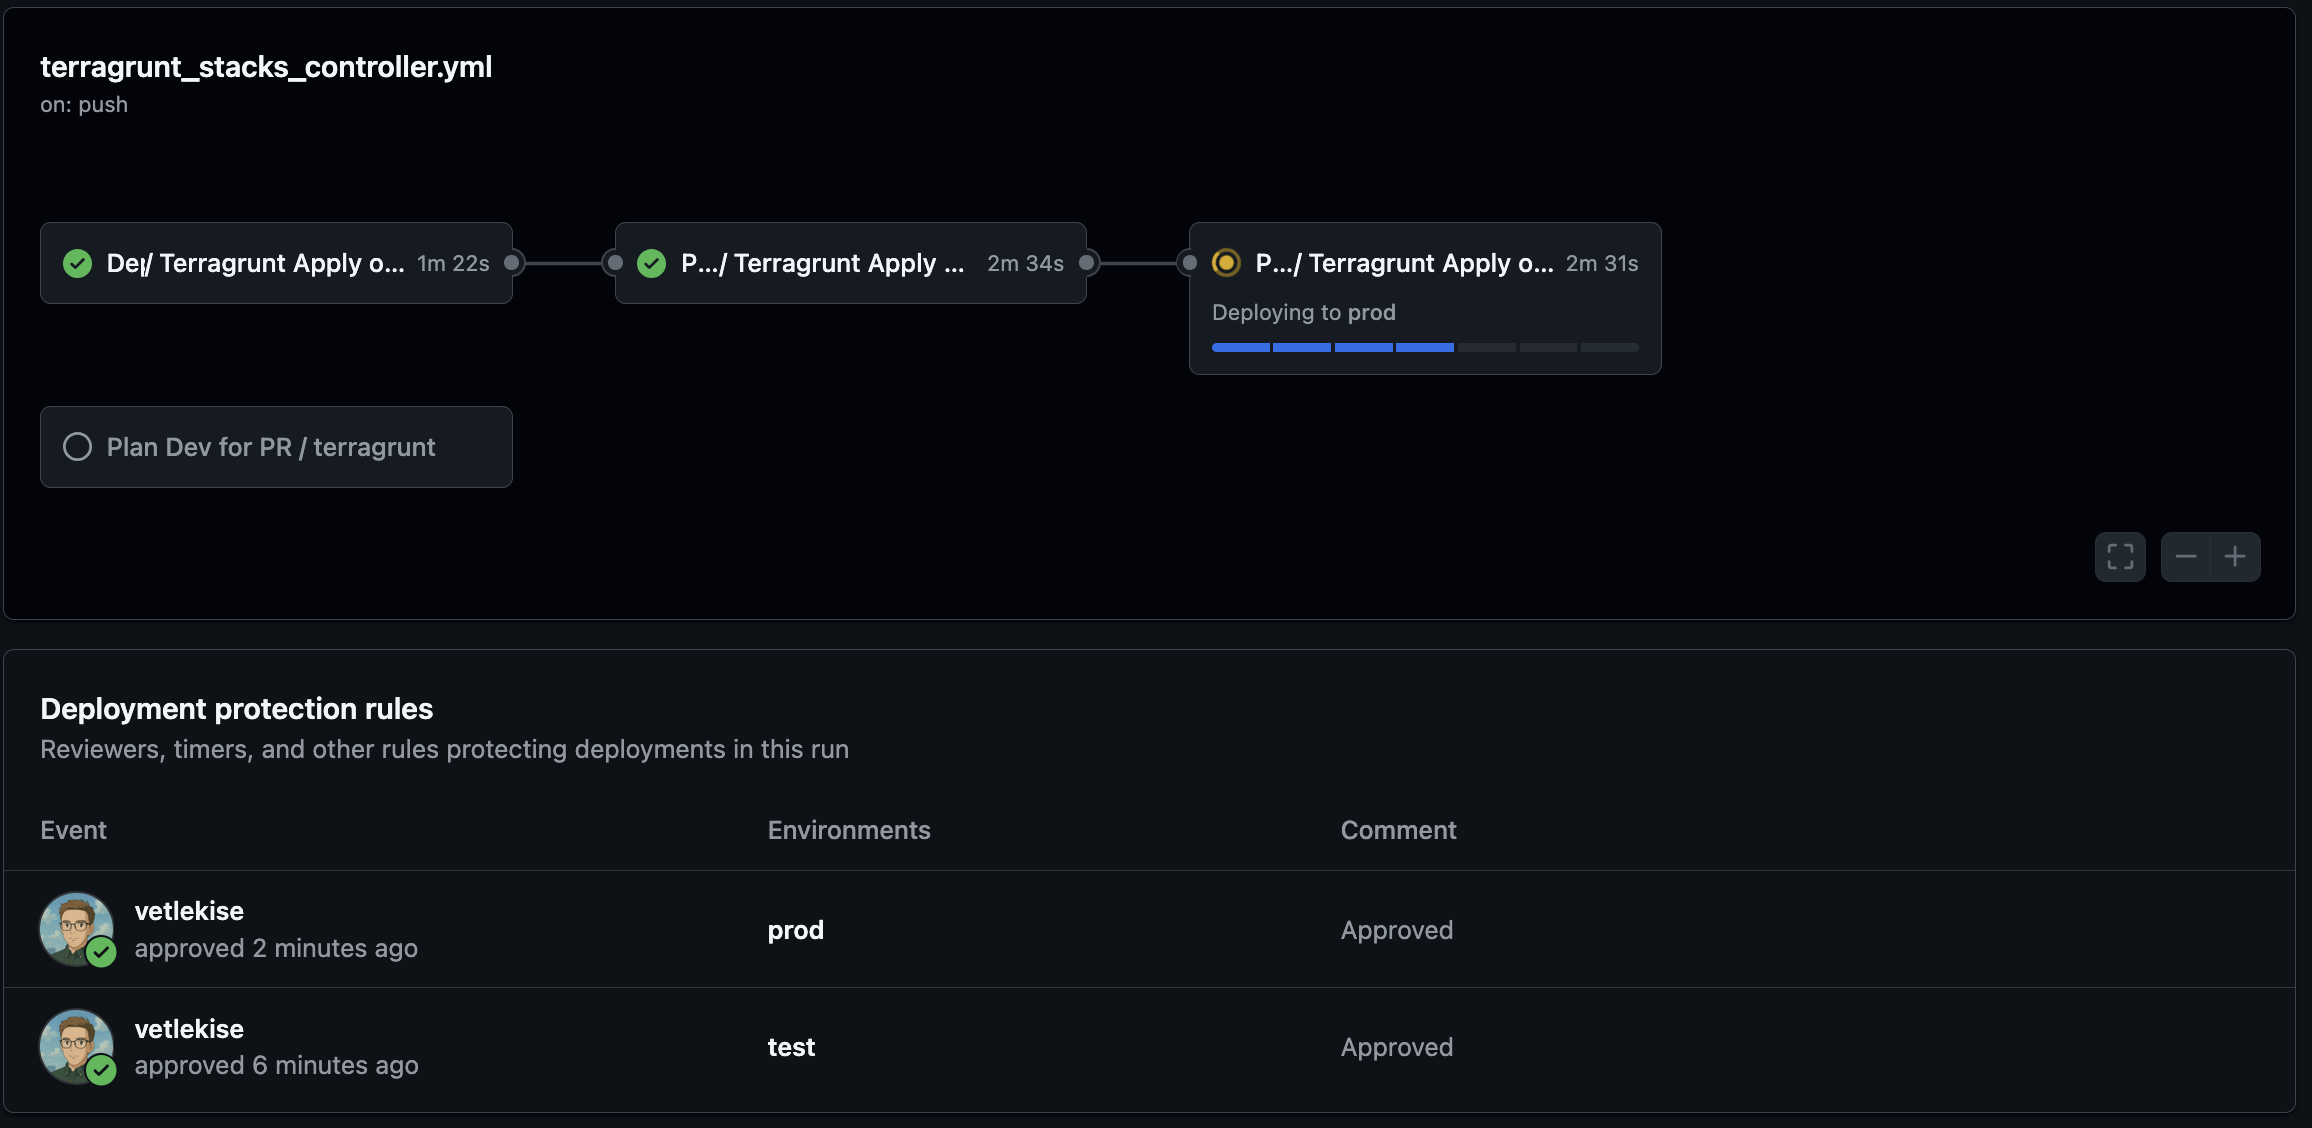Click the approved badge on first avatar
Viewport: 2312px width, 1128px height.
(x=101, y=952)
